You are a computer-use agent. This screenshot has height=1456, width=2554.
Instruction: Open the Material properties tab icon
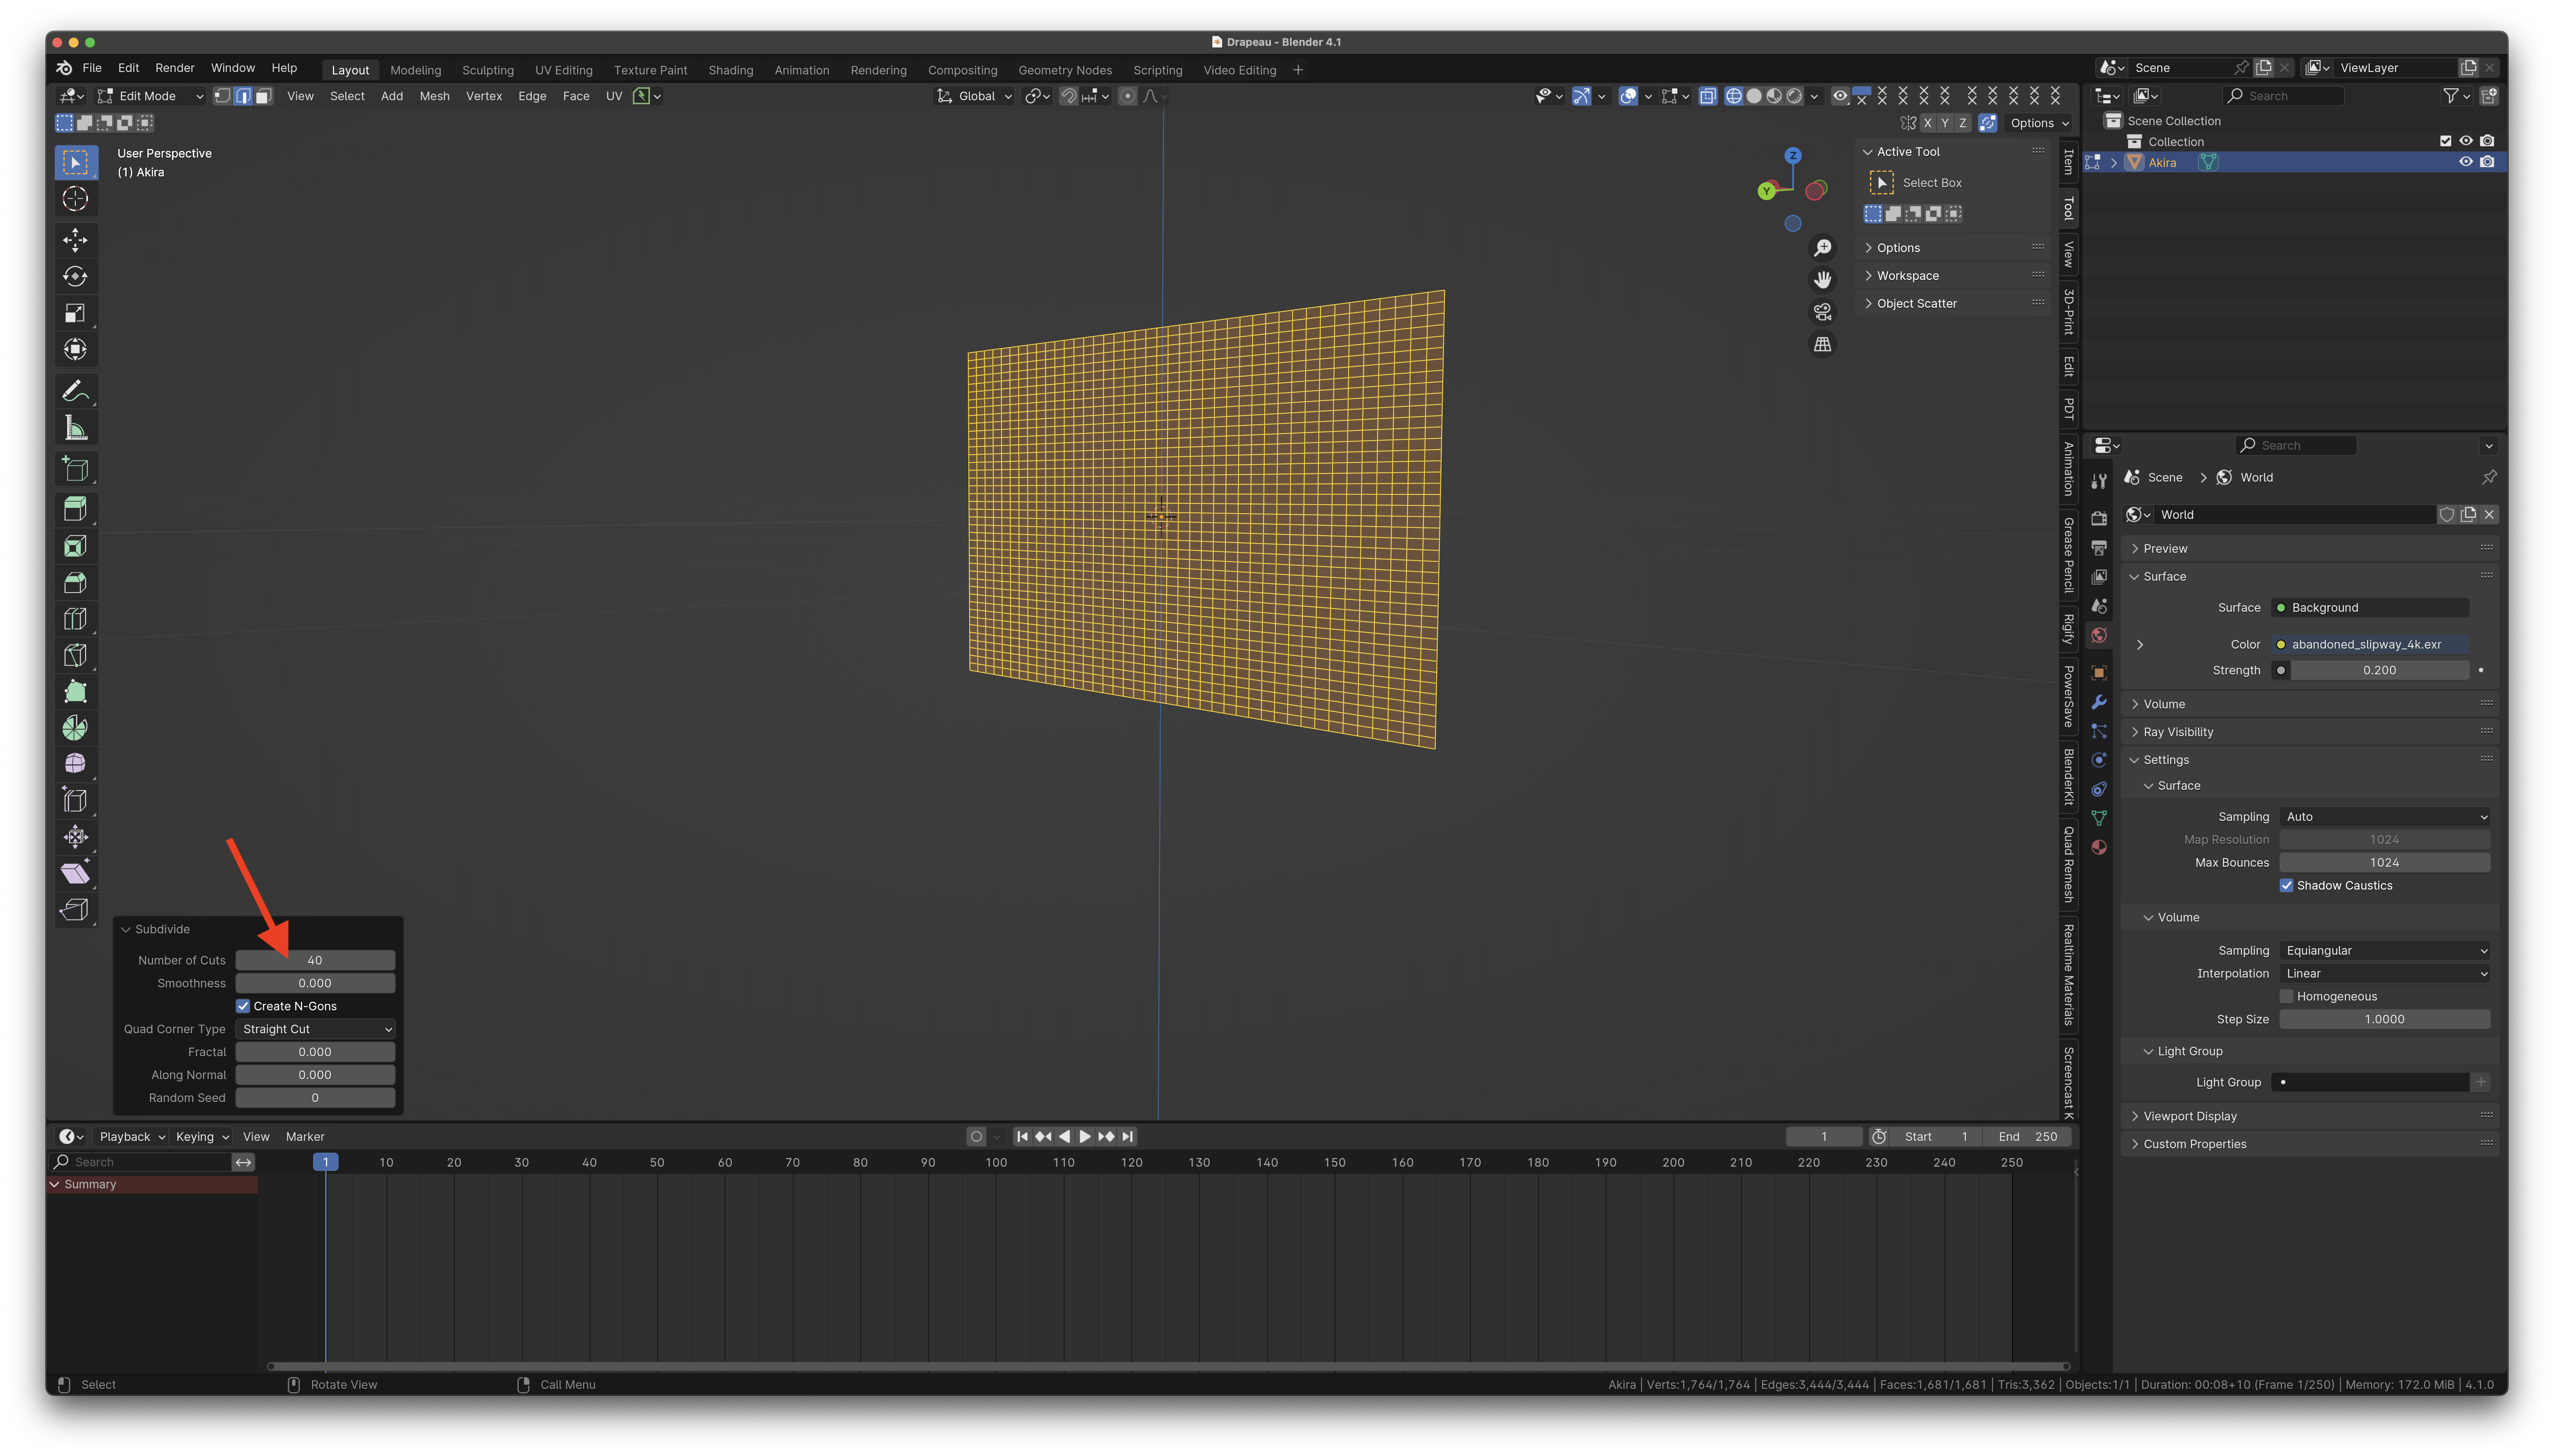pos(2099,847)
